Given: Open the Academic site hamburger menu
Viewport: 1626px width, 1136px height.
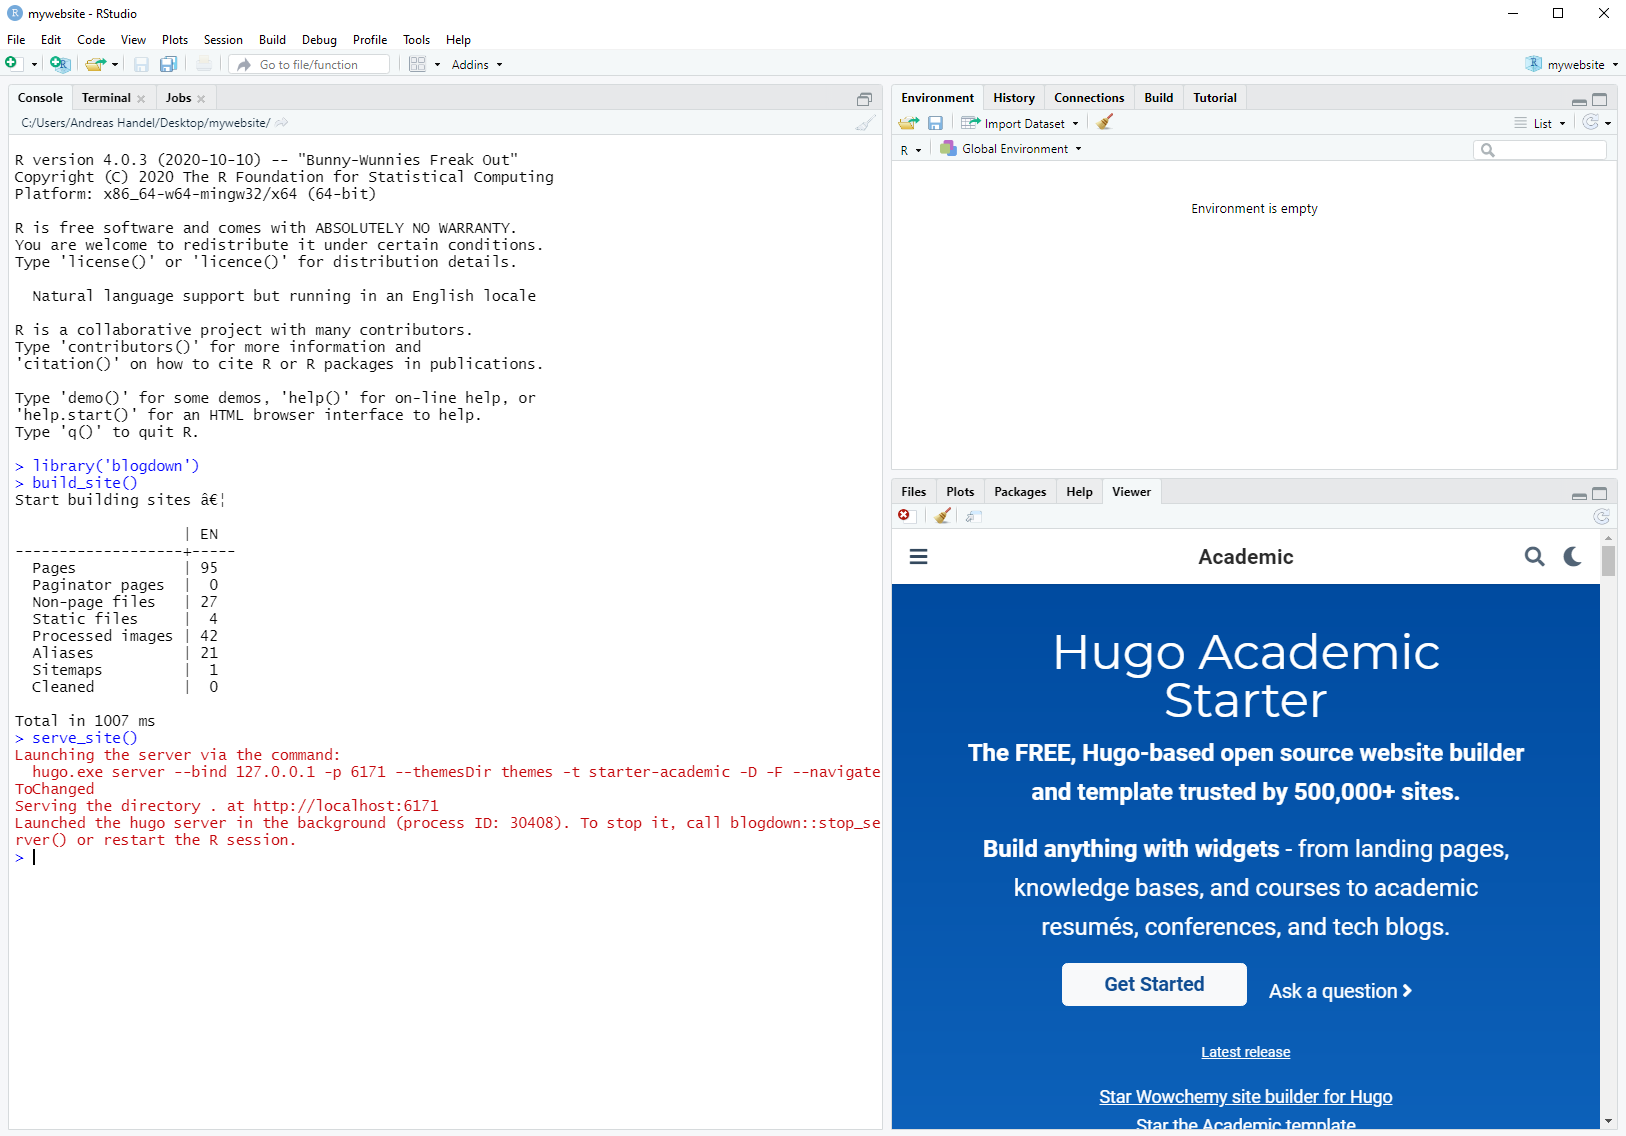Looking at the screenshot, I should tap(918, 556).
